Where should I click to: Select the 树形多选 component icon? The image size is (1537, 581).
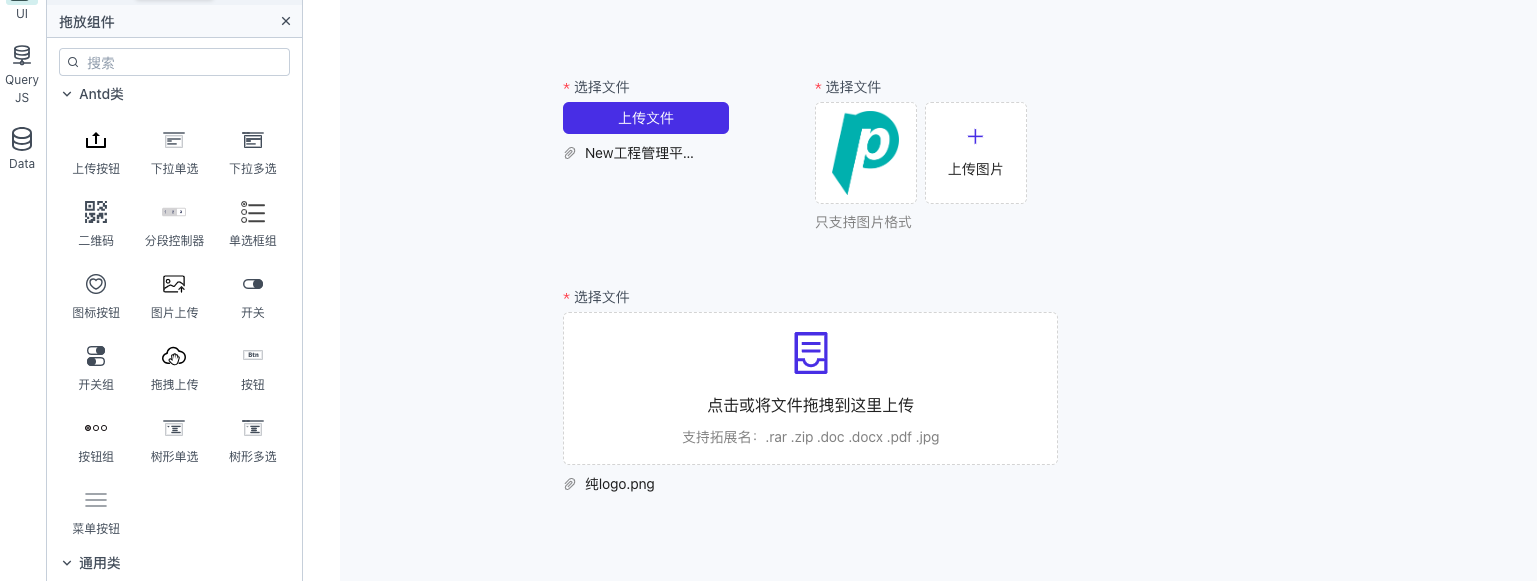(253, 428)
